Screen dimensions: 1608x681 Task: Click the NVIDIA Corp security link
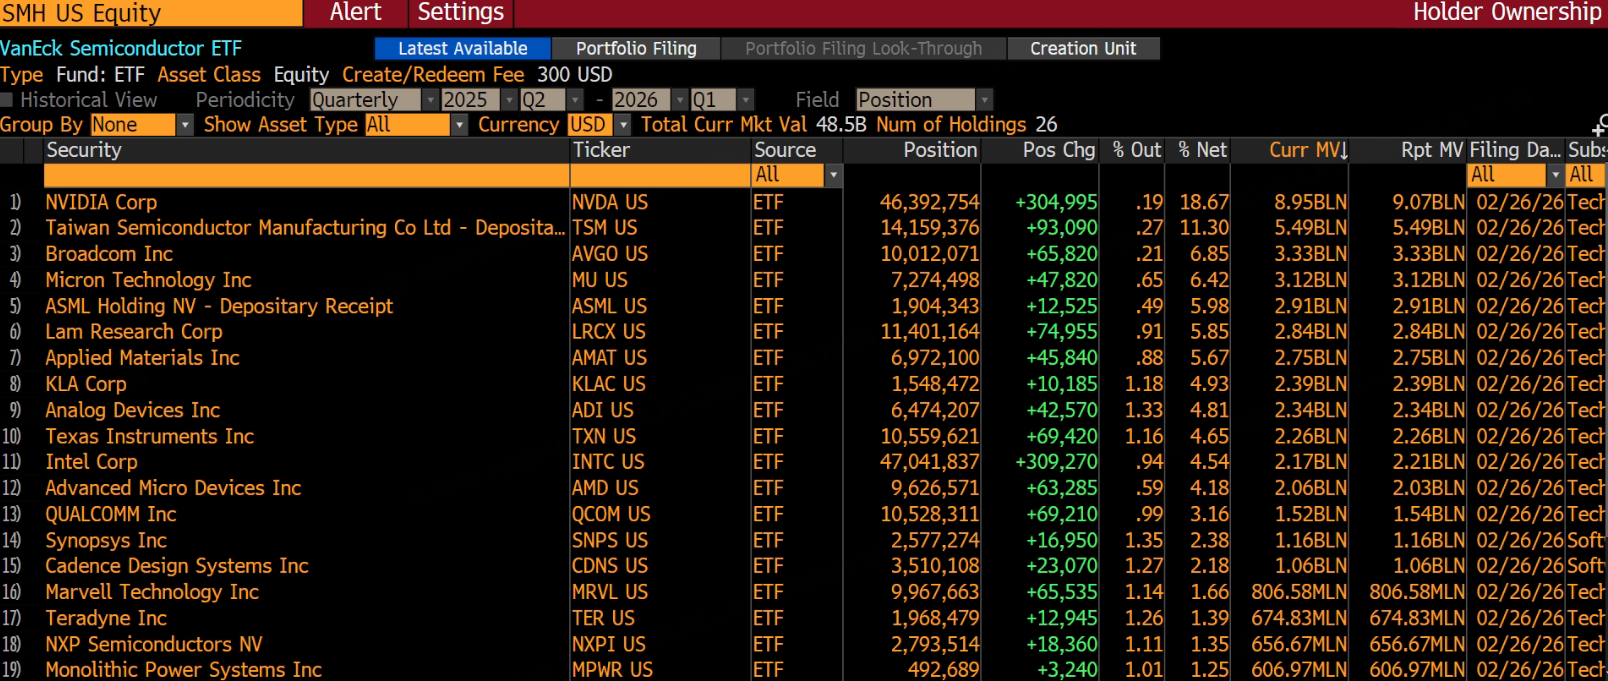coord(101,202)
